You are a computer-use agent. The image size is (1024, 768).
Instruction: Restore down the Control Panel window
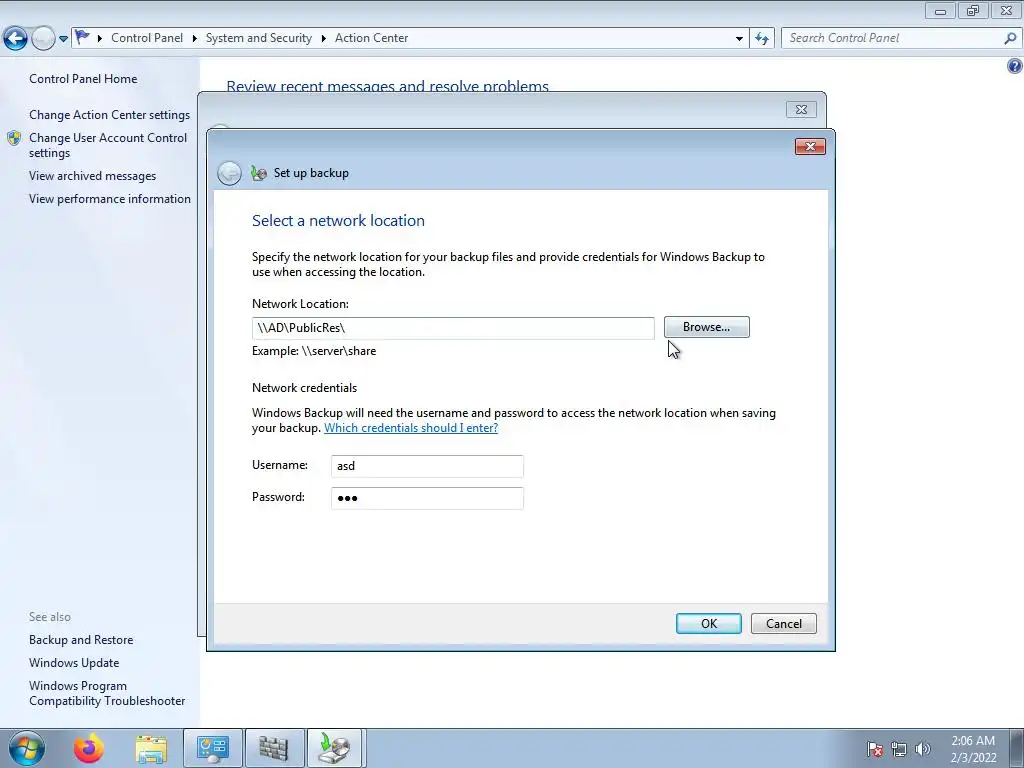(x=973, y=10)
